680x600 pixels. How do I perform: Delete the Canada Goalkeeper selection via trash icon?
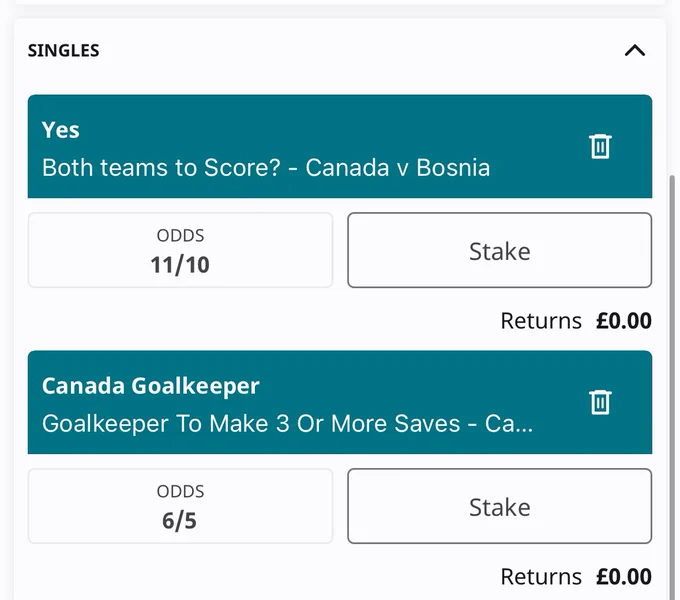(x=600, y=402)
